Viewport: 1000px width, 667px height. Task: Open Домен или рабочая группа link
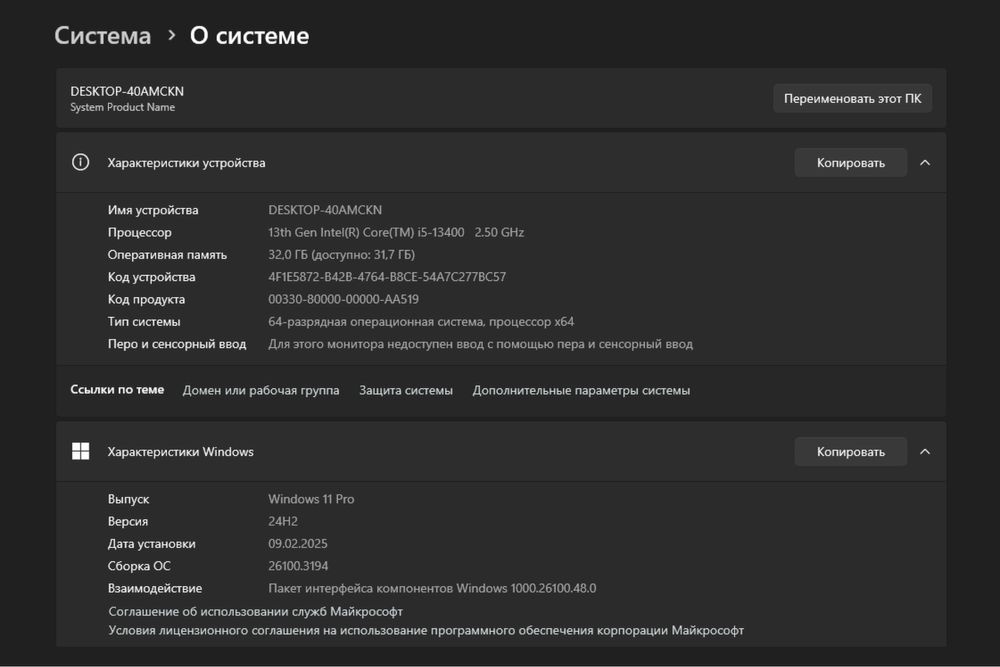[x=261, y=390]
